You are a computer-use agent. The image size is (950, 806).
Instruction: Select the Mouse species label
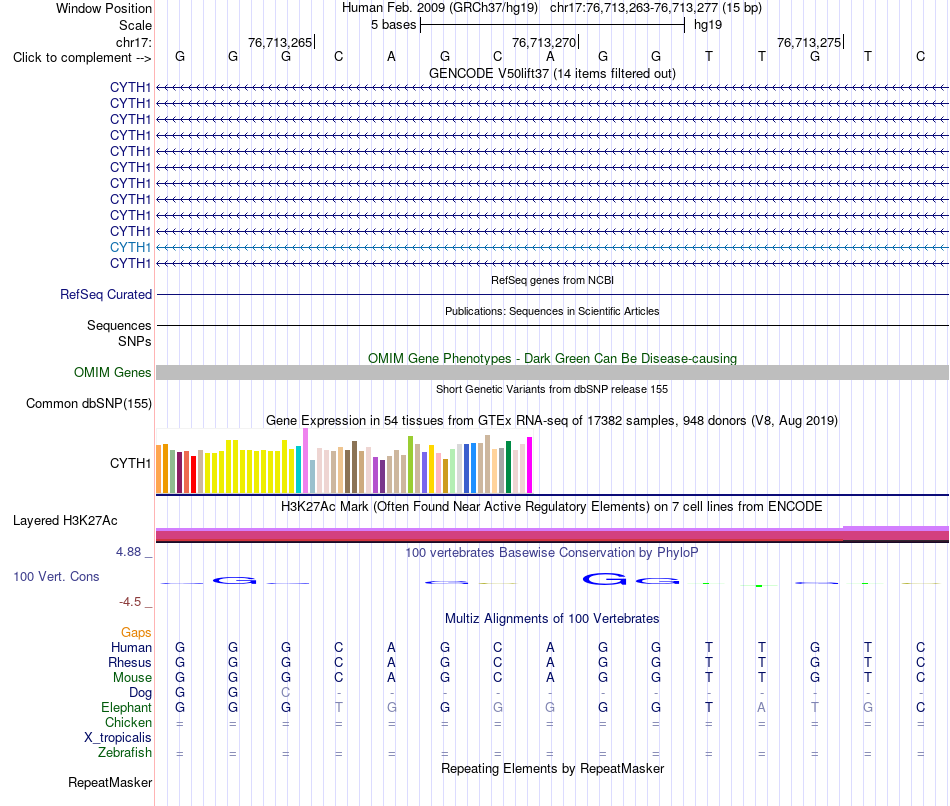click(132, 678)
